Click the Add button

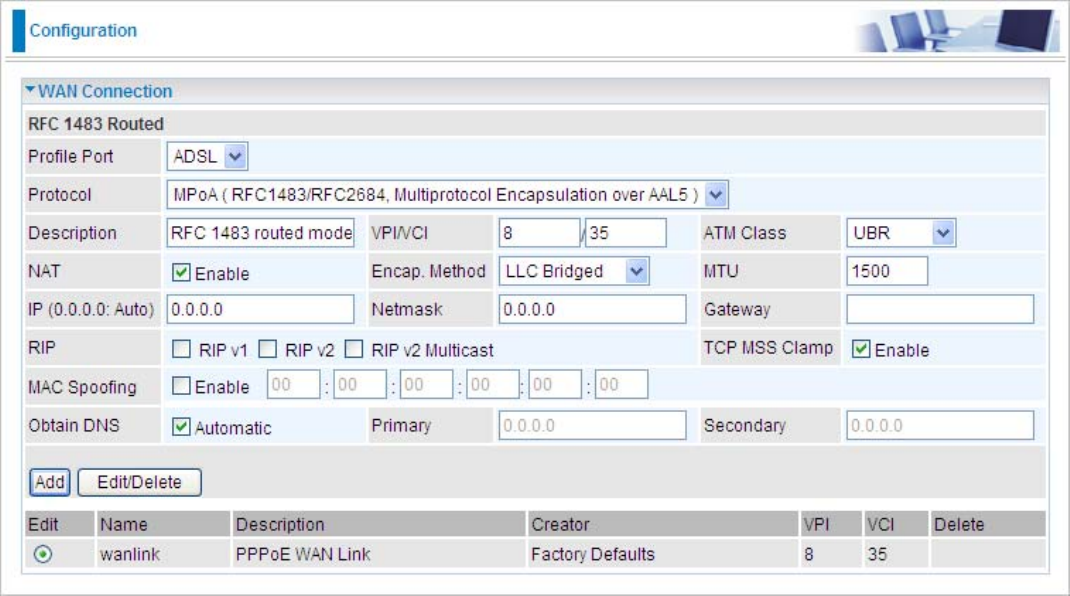pos(49,482)
